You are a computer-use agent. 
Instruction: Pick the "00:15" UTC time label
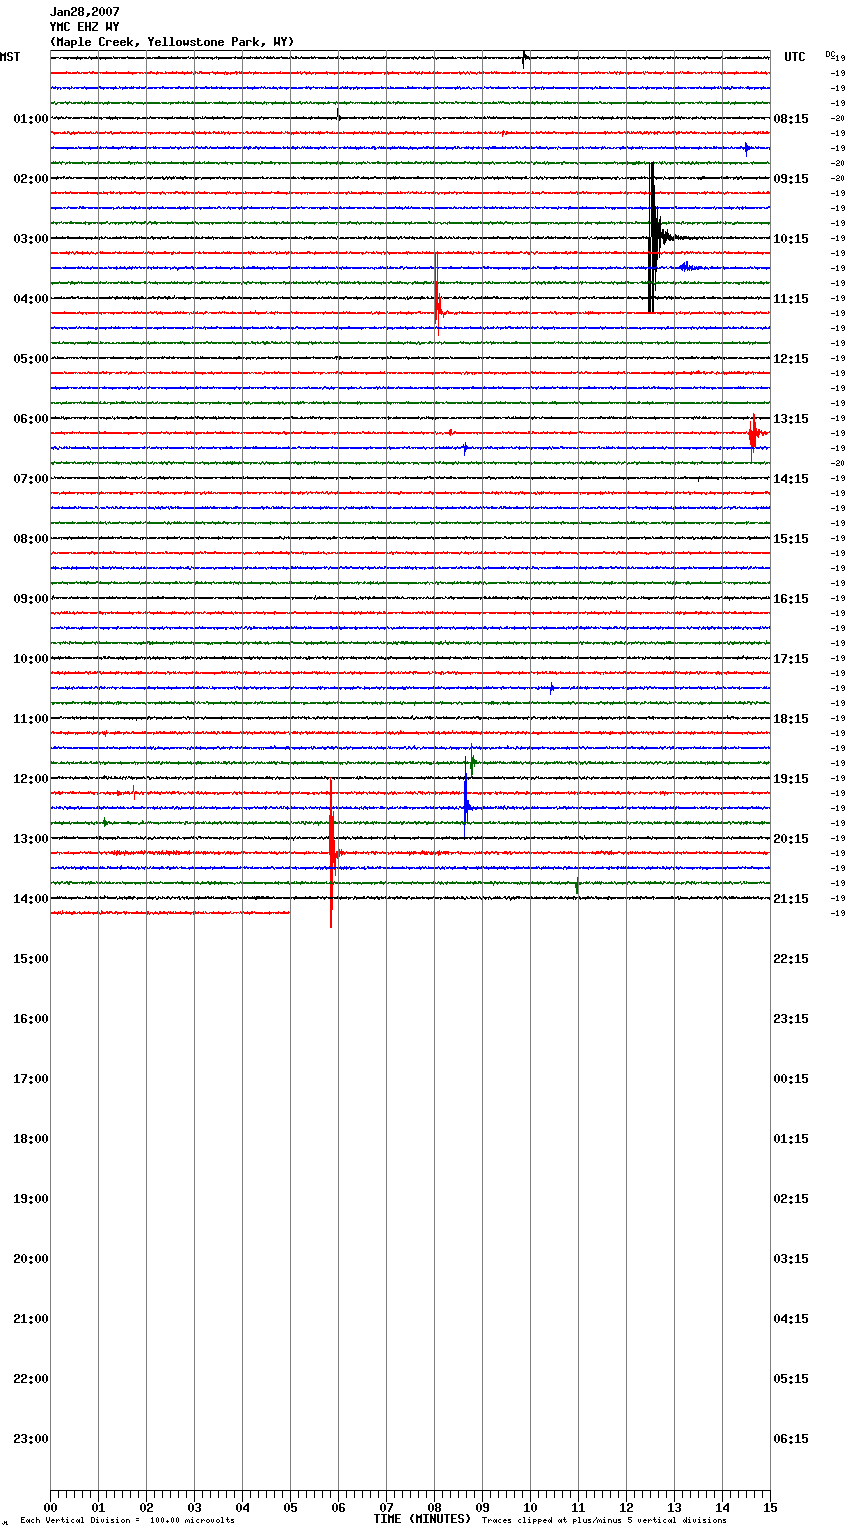point(791,1079)
